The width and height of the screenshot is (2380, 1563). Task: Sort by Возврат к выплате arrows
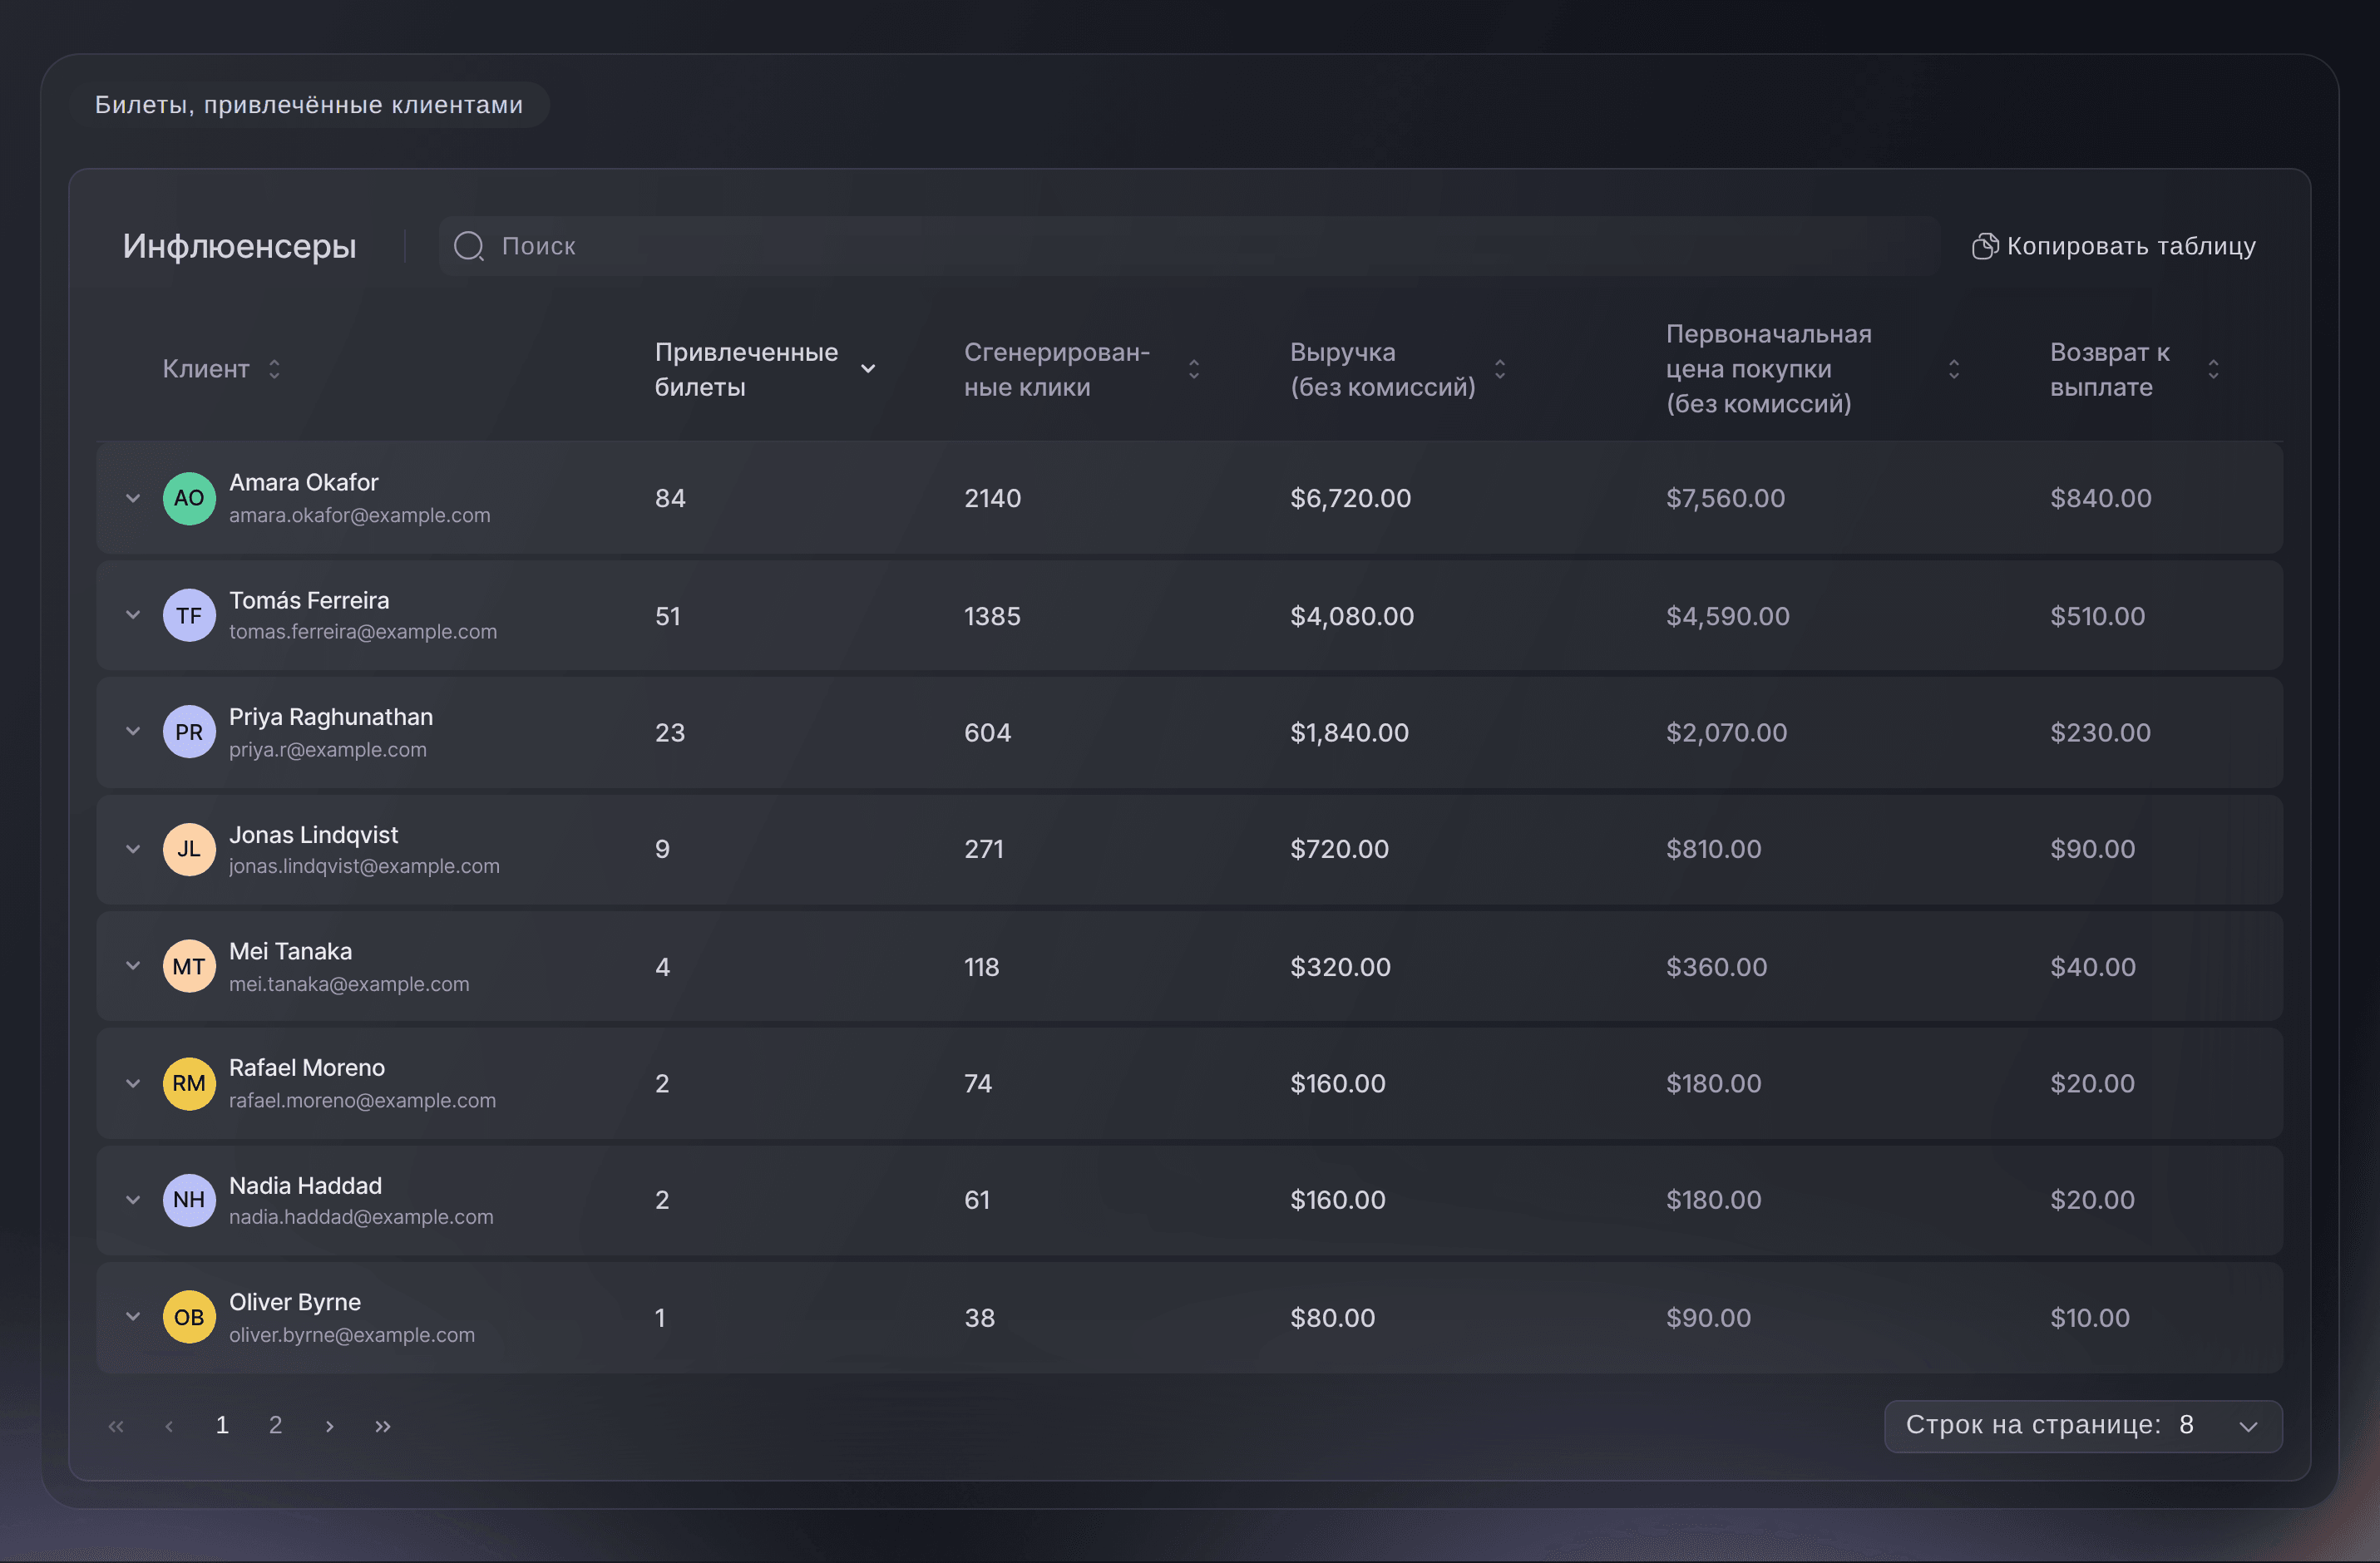pyautogui.click(x=2213, y=369)
